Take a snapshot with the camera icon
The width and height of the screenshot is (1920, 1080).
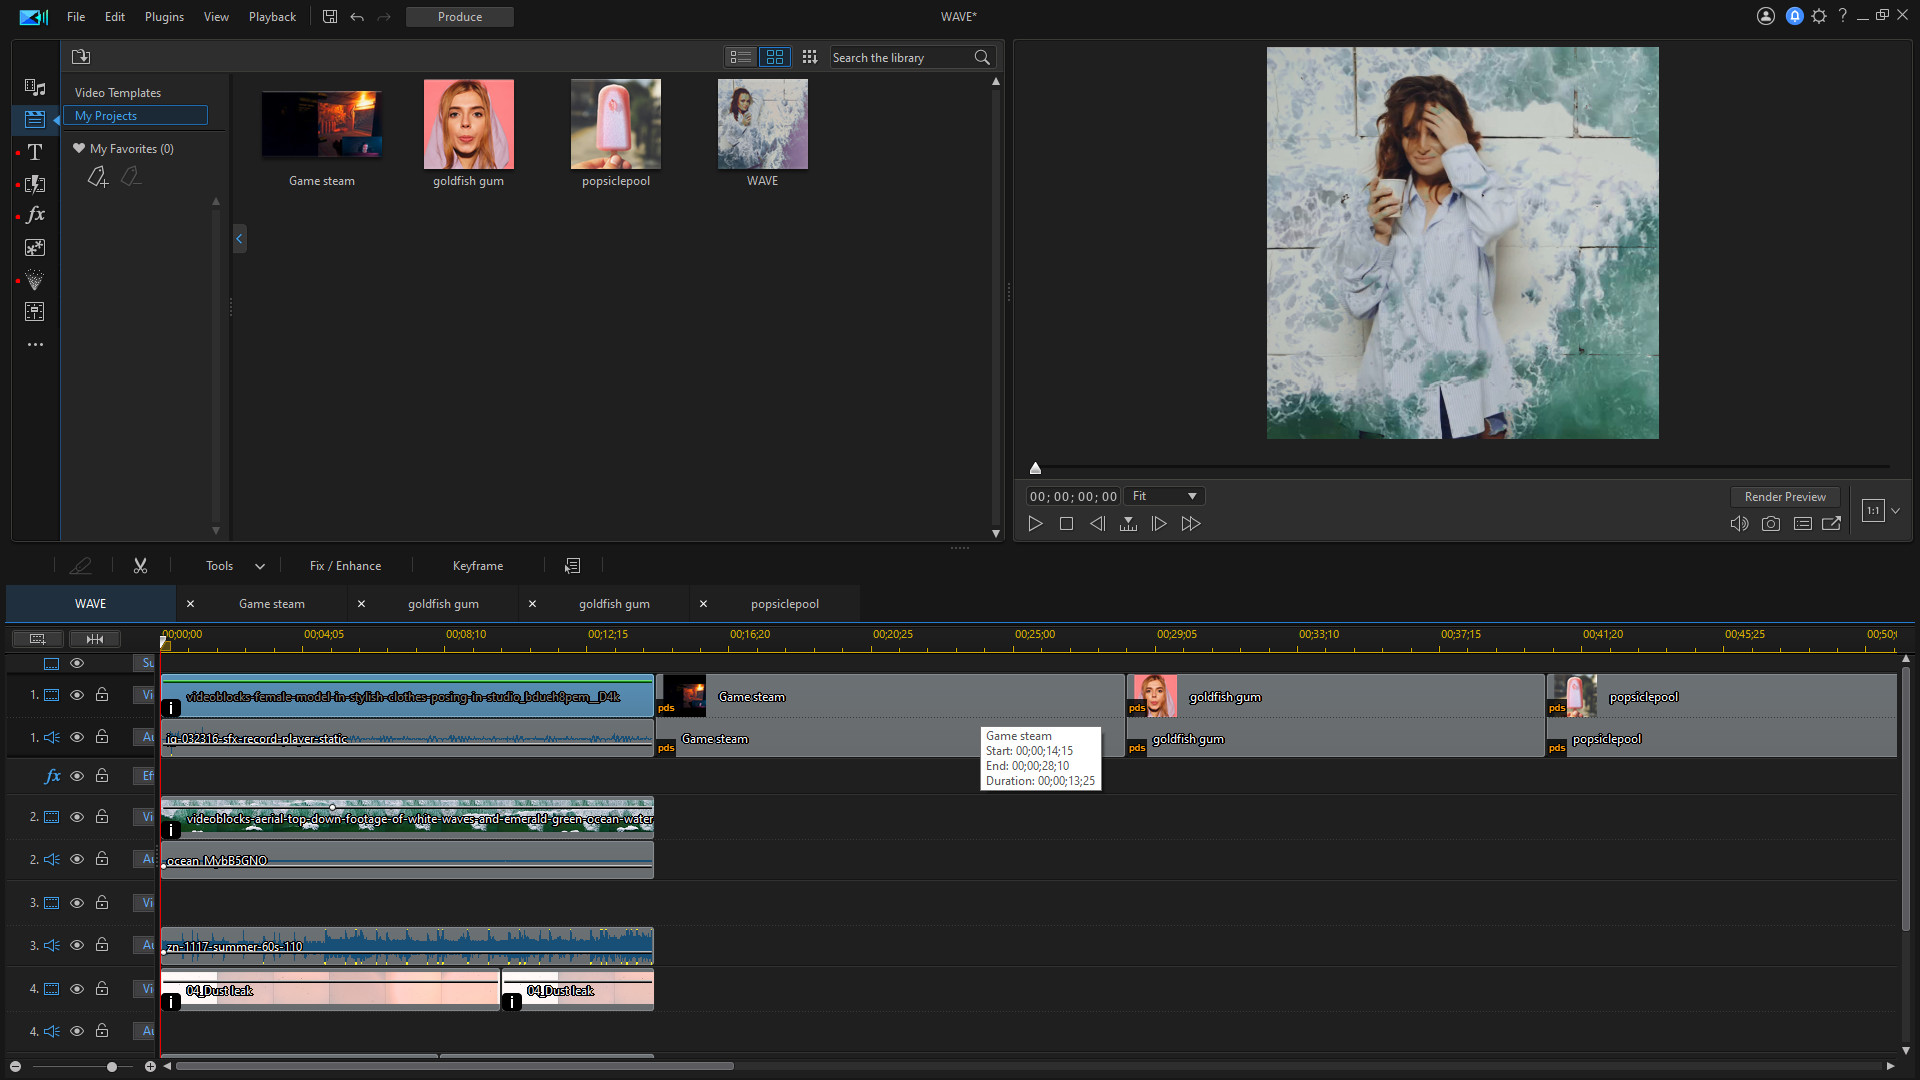[x=1771, y=523]
